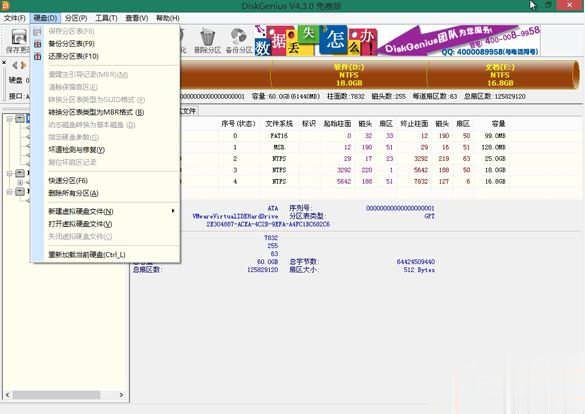The width and height of the screenshot is (585, 414).
Task: Choose 快速分区(F6) menu entry
Action: (106, 181)
